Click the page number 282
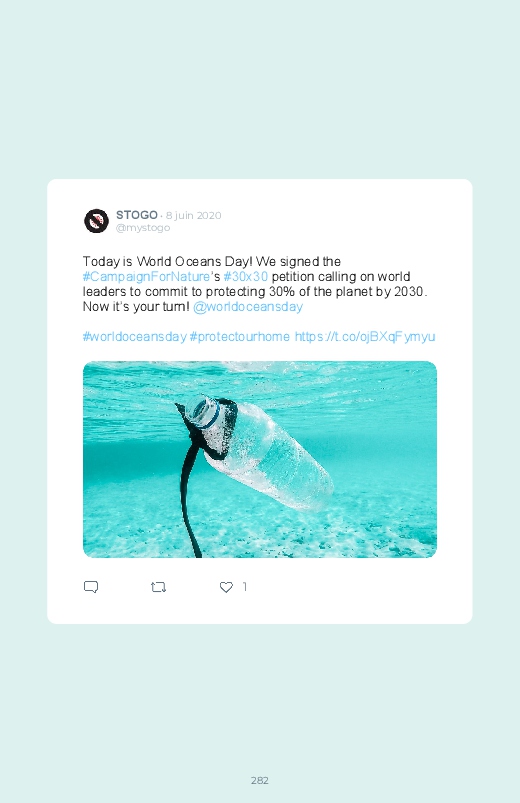520x803 pixels. point(260,780)
